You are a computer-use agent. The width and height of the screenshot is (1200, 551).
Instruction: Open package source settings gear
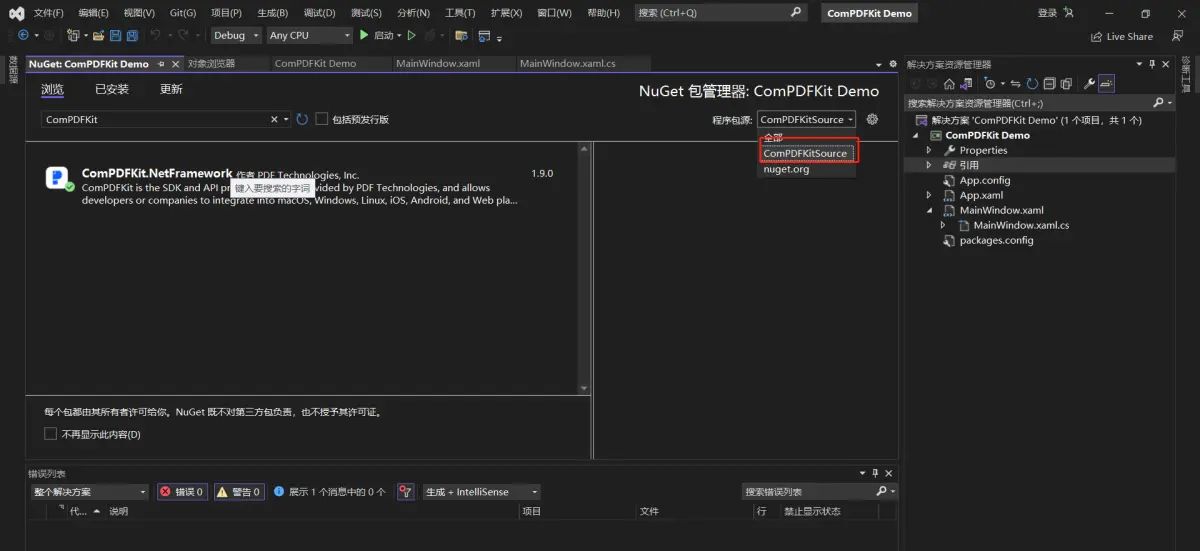click(x=872, y=119)
